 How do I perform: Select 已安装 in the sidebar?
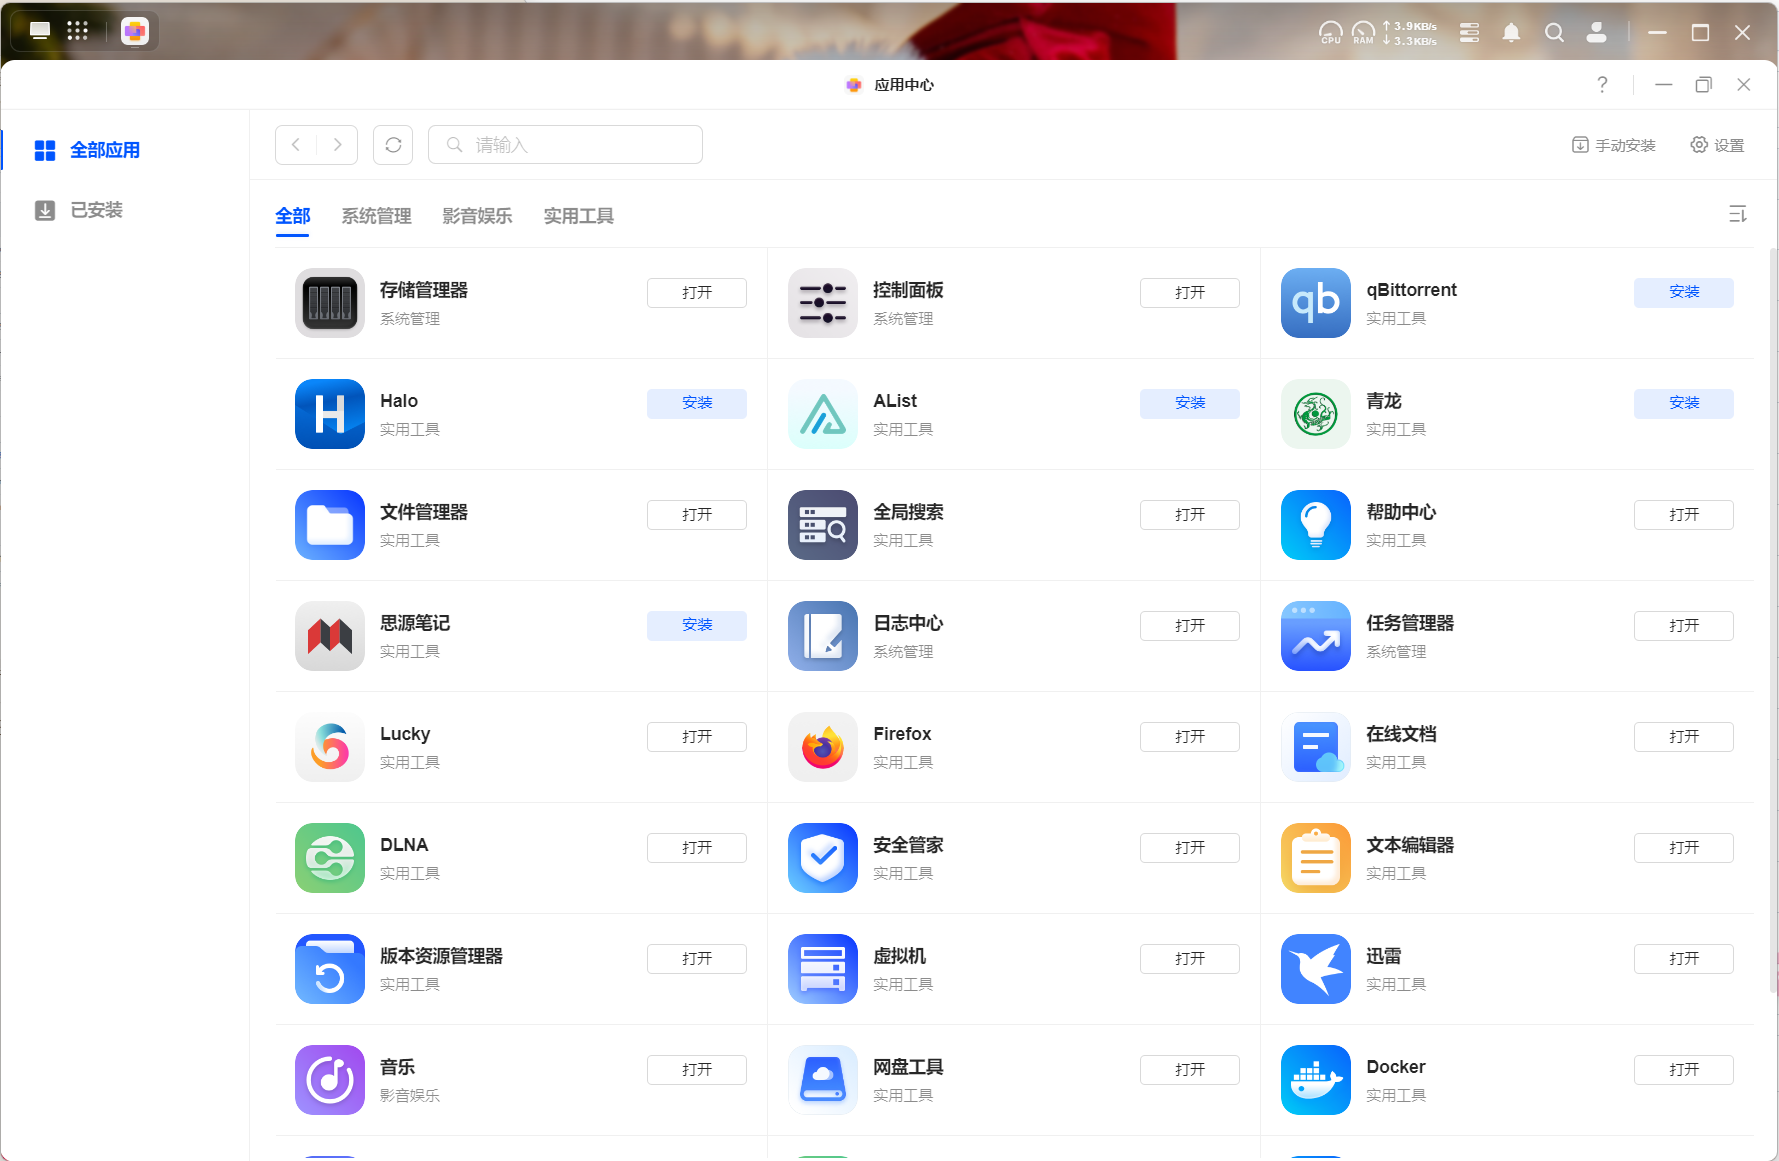tap(125, 210)
